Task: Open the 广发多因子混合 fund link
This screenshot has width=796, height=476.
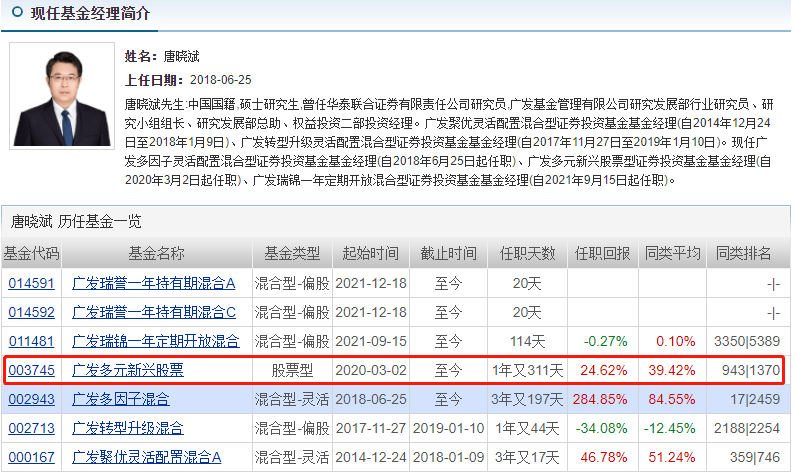Action: coord(121,399)
